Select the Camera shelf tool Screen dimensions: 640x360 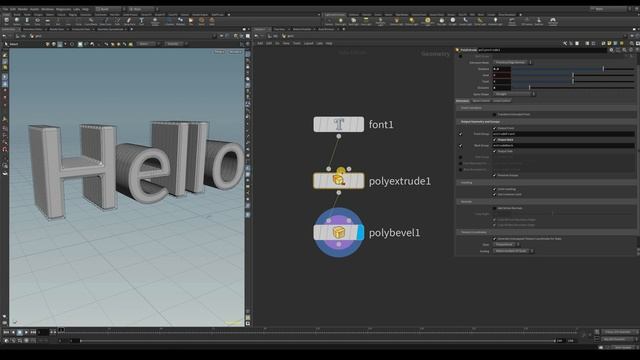(329, 21)
